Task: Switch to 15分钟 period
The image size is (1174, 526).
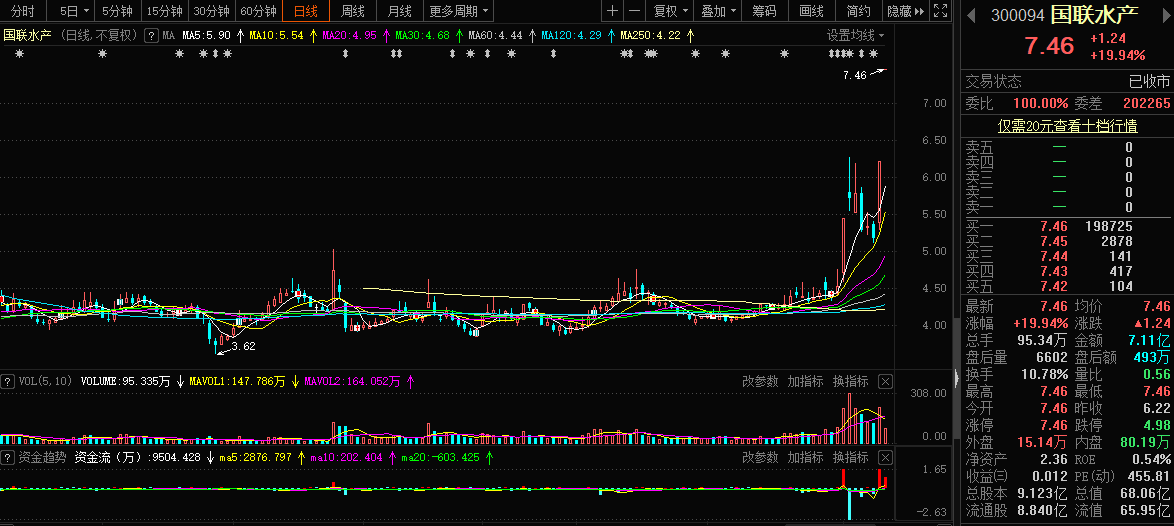Action: pos(164,10)
